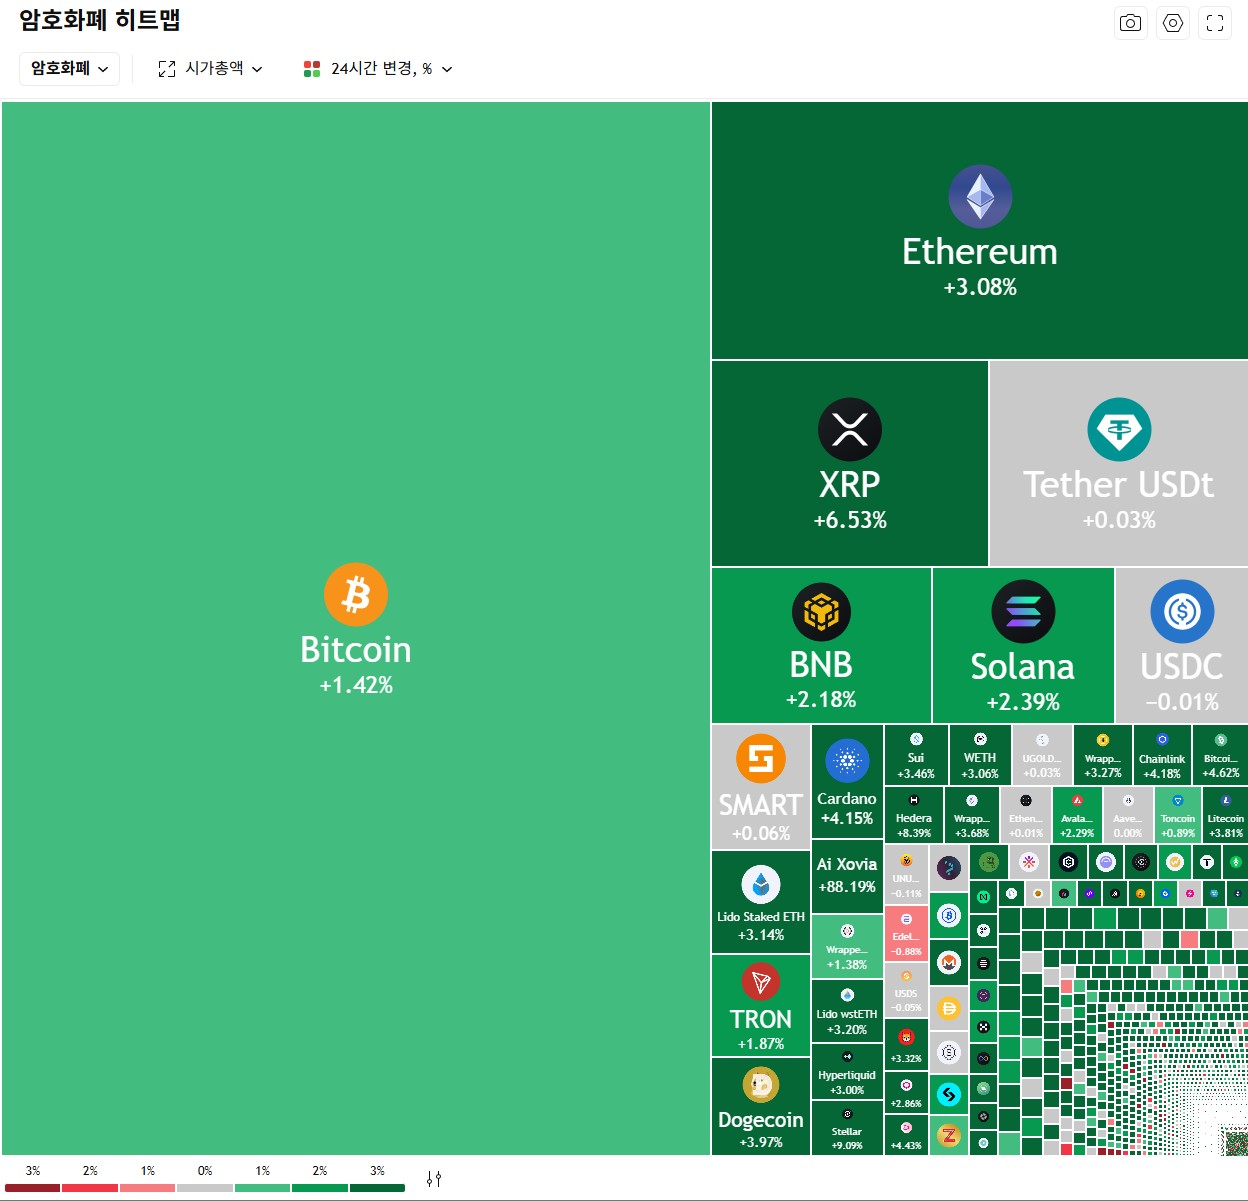Click the Hedera H logo
Image resolution: width=1248 pixels, height=1201 pixels.
click(x=914, y=800)
